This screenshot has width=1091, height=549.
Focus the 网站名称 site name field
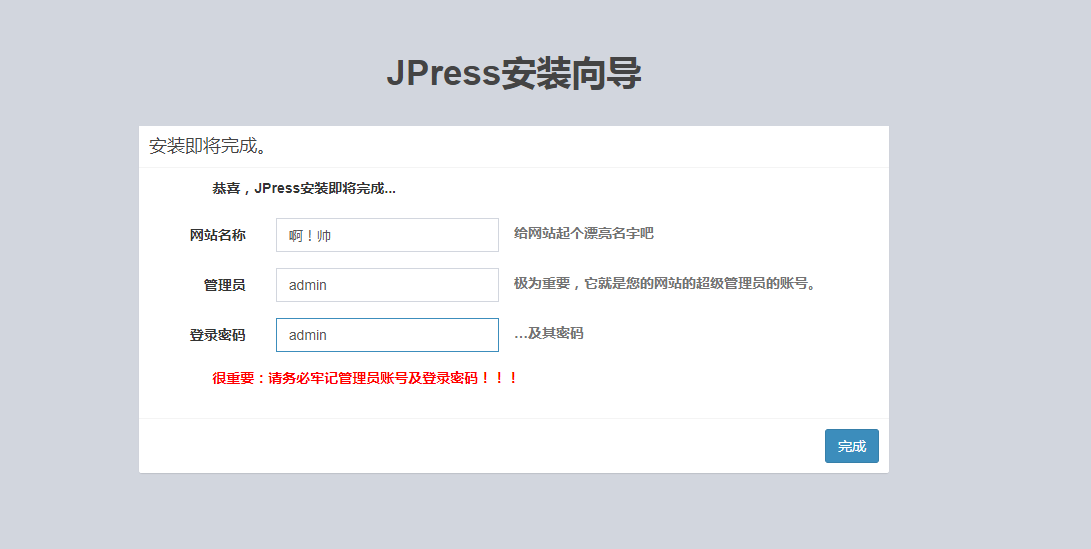(x=388, y=235)
